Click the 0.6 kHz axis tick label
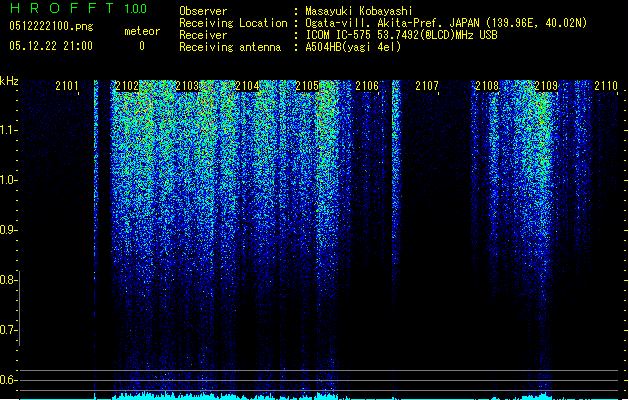Image resolution: width=629 pixels, height=400 pixels. [x=8, y=380]
